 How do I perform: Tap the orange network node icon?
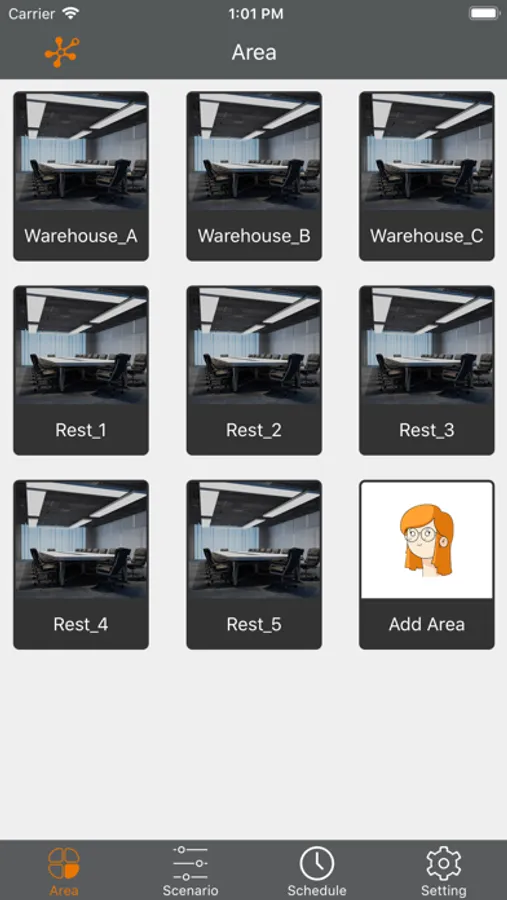pos(62,52)
